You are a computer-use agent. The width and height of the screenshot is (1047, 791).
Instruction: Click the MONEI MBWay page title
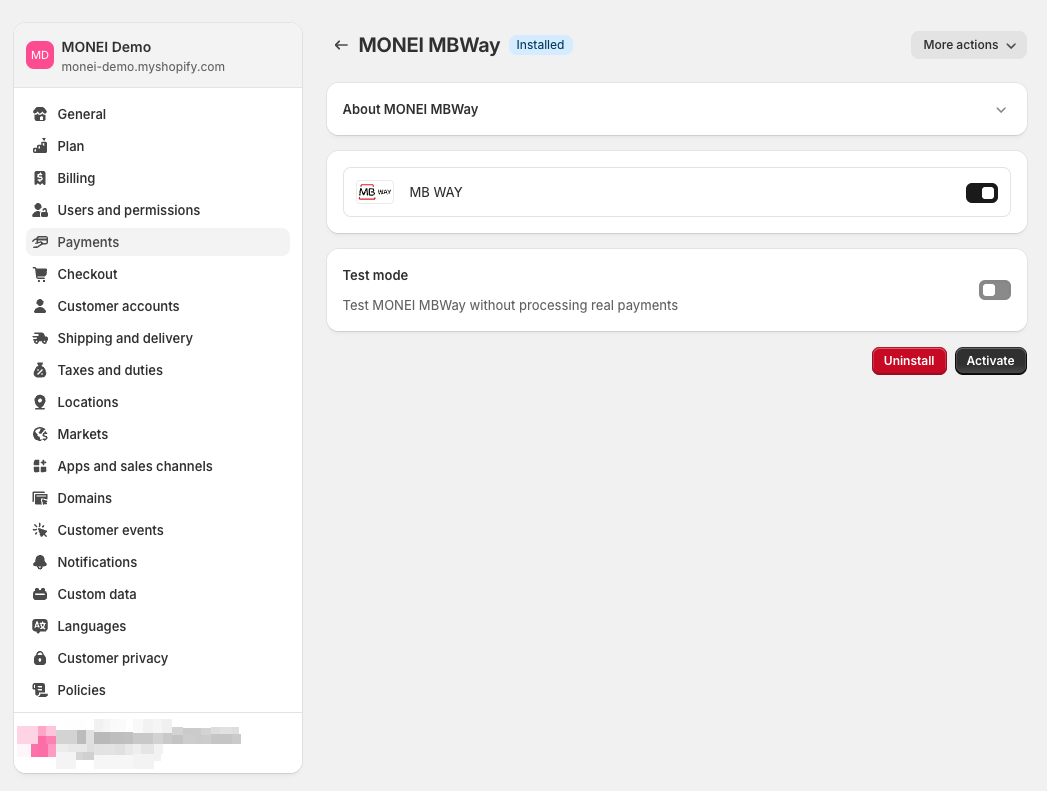click(429, 45)
